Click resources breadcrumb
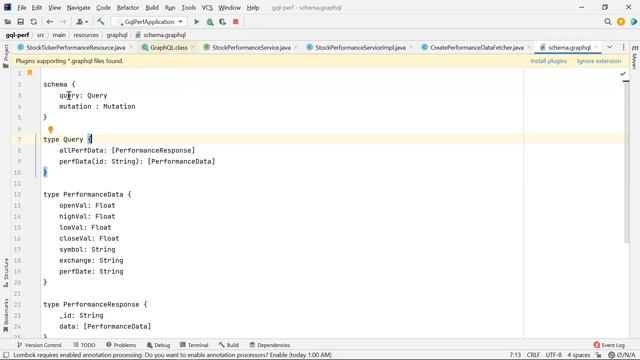Image resolution: width=640 pixels, height=360 pixels. pos(86,35)
